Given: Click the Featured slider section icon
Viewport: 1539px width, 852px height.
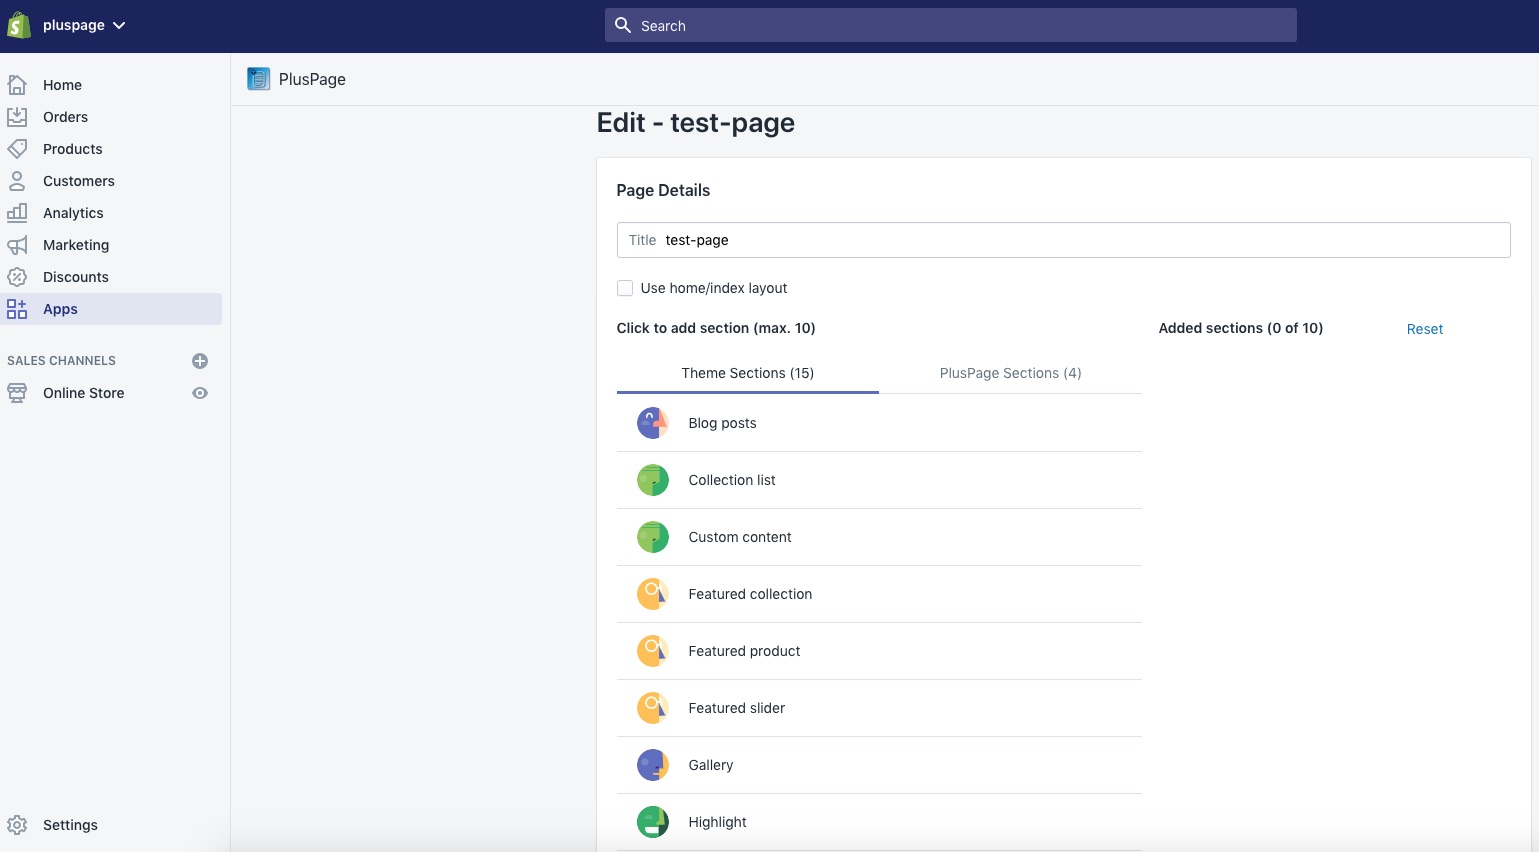Looking at the screenshot, I should pos(652,707).
